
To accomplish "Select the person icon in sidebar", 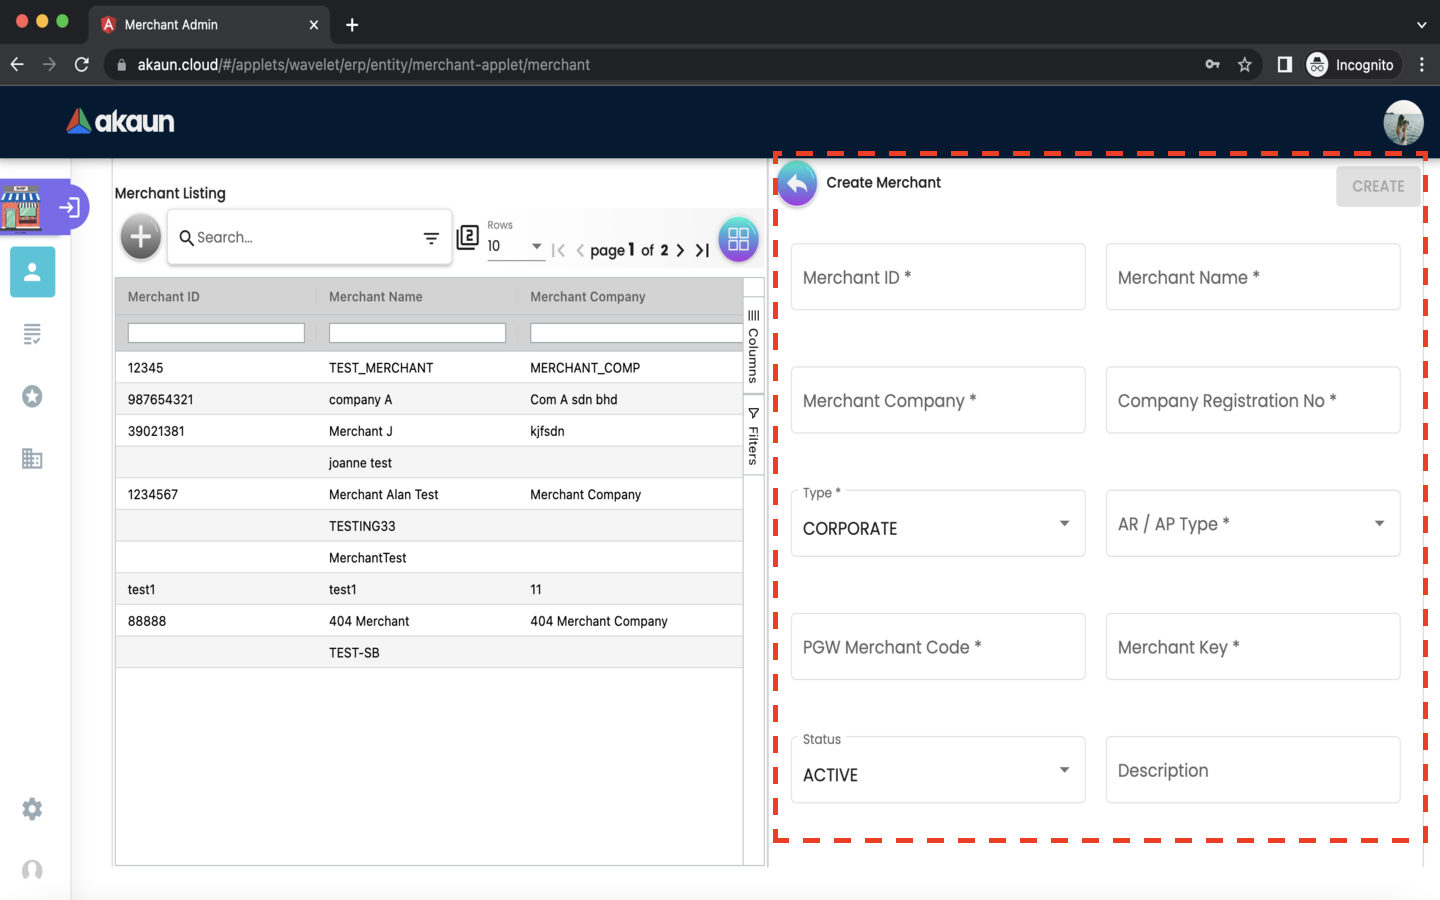I will [x=32, y=272].
